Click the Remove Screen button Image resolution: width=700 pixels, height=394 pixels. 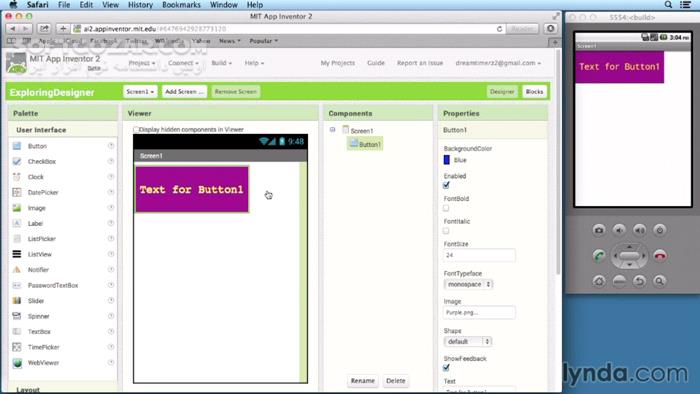(236, 91)
